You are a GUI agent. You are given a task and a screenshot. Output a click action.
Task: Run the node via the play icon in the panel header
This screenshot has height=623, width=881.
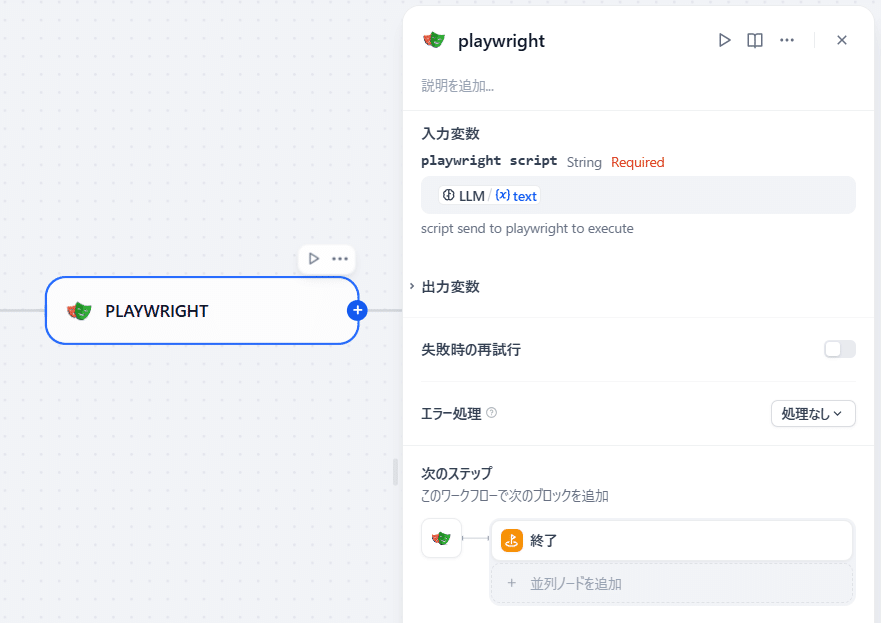pyautogui.click(x=724, y=40)
